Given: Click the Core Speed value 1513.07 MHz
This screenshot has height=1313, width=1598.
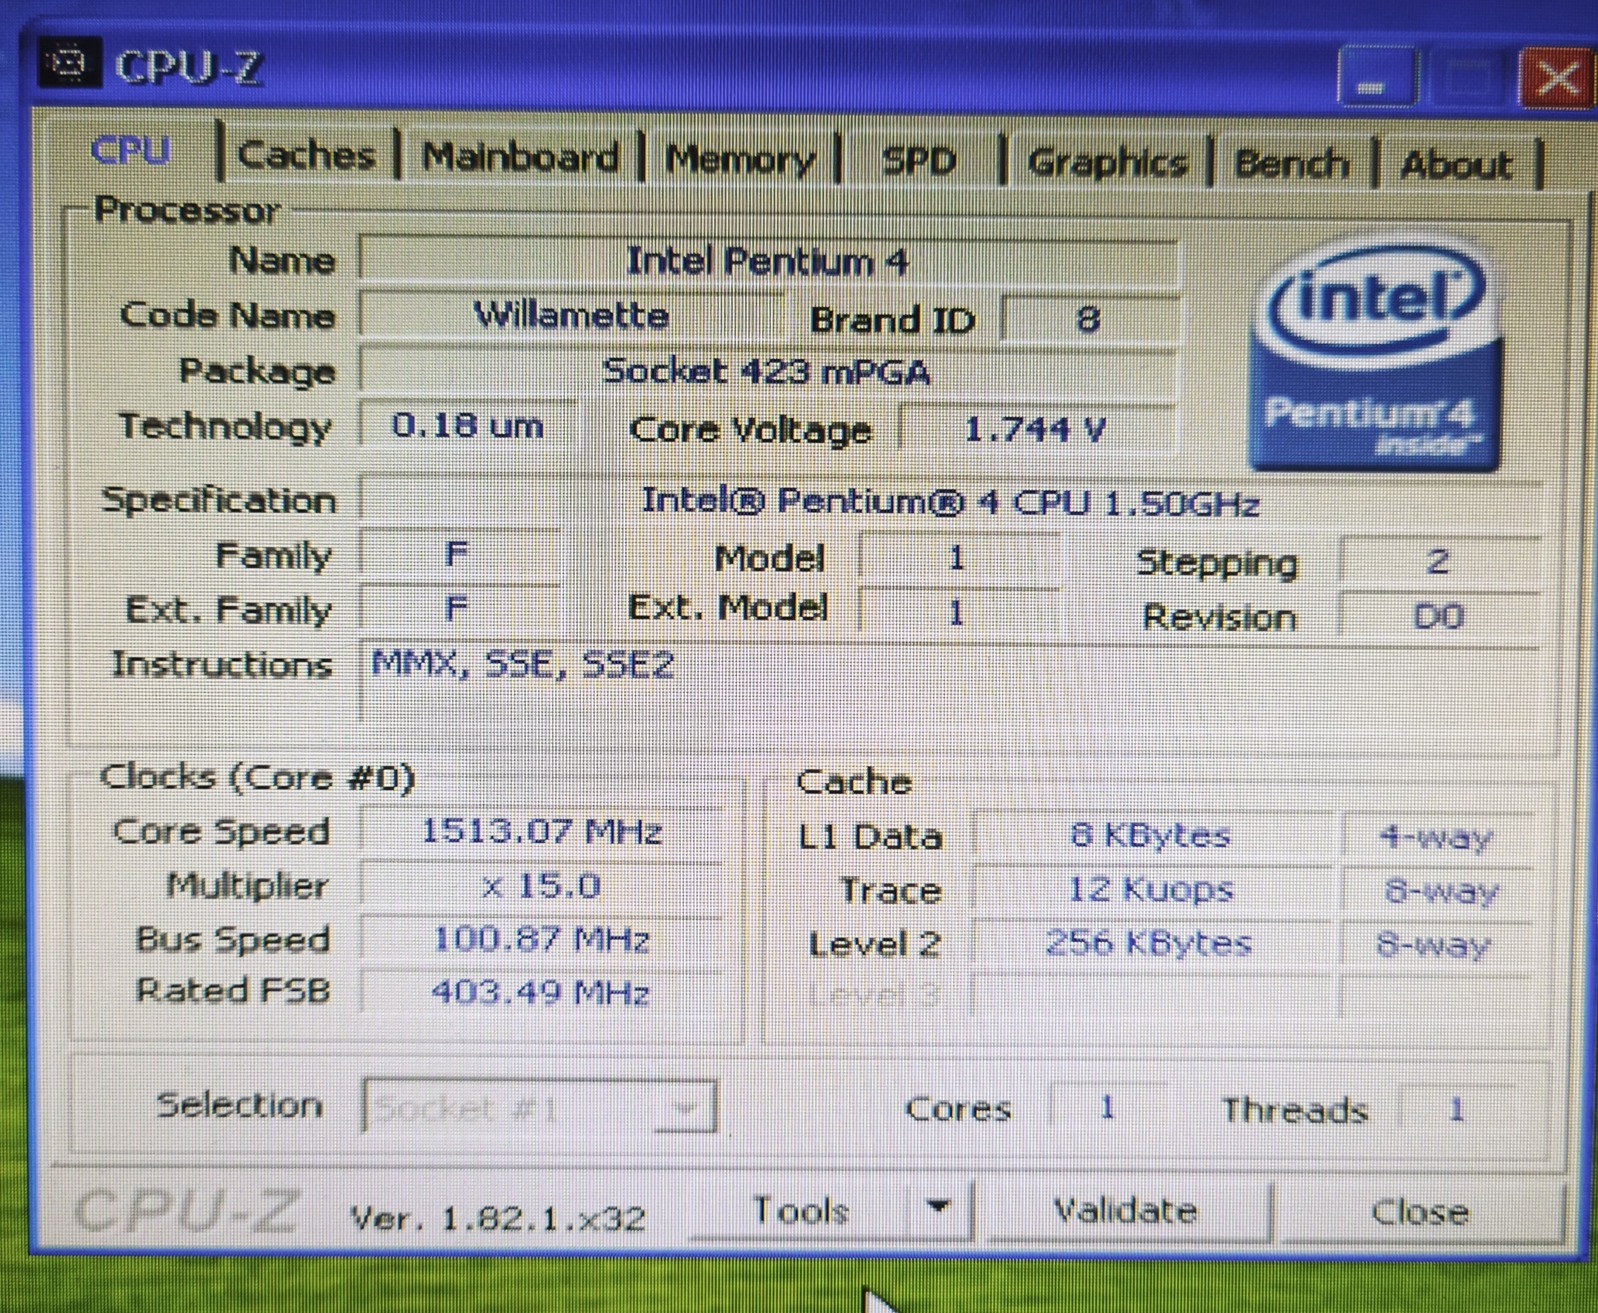Looking at the screenshot, I should coord(541,831).
